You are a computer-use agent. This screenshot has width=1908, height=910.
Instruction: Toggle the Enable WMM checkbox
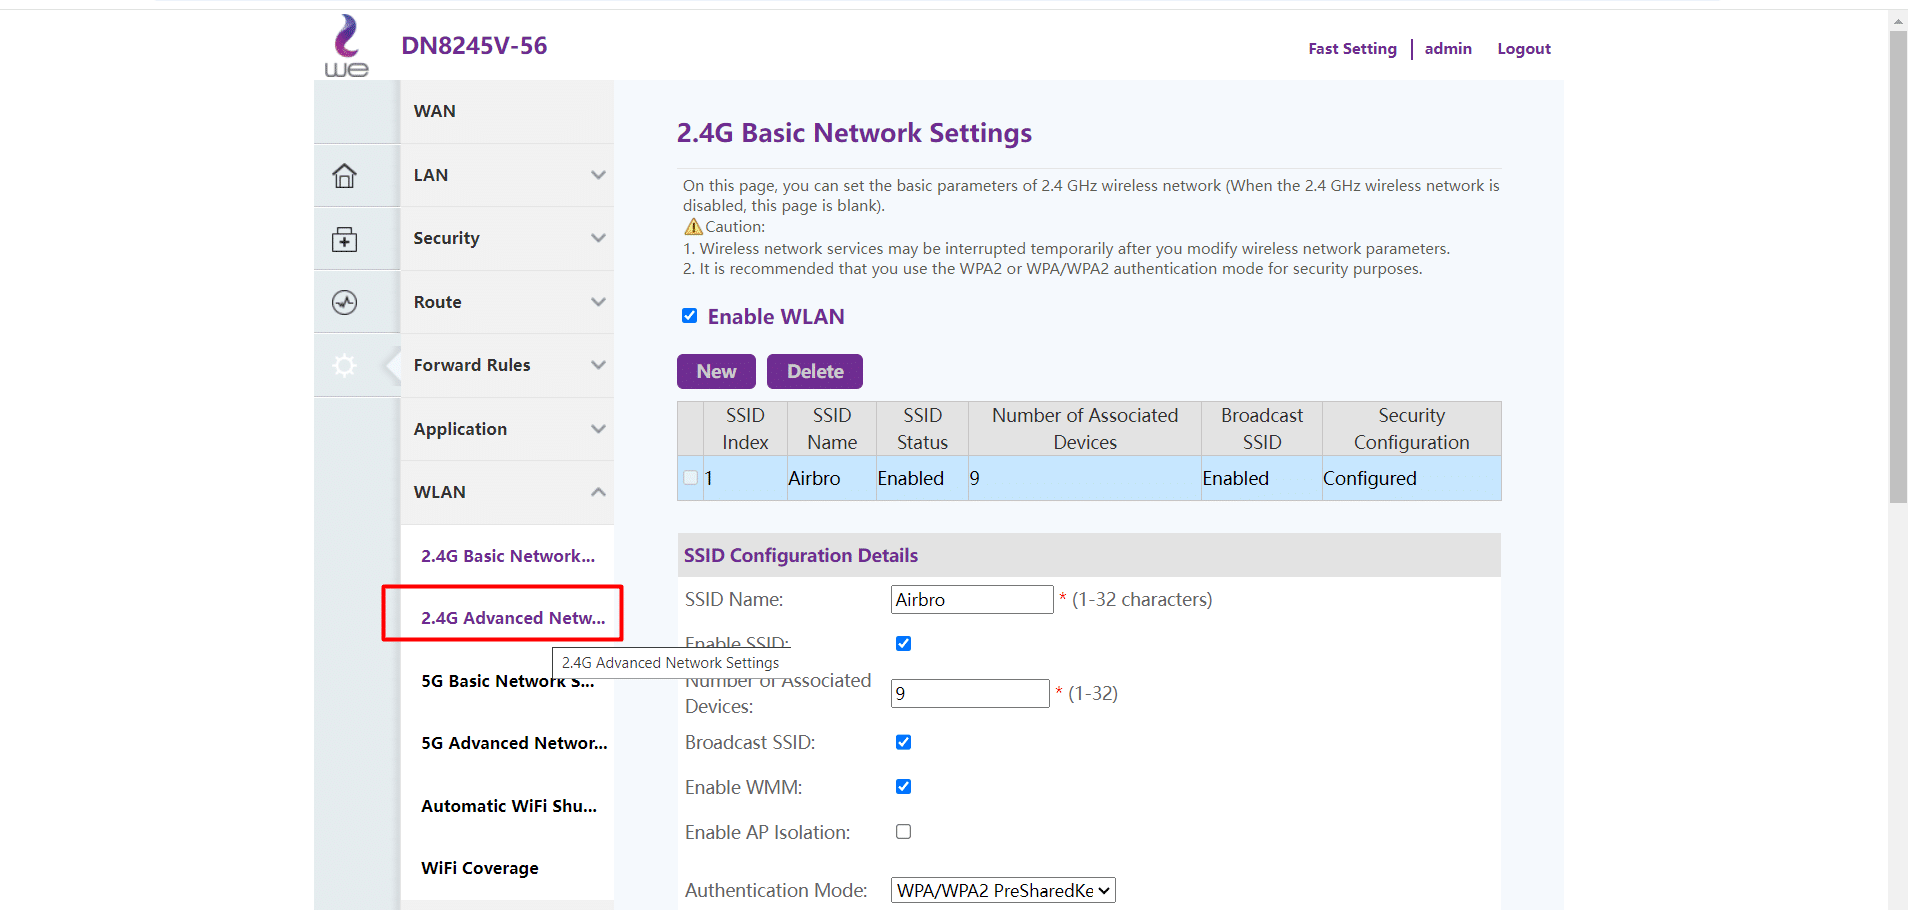pyautogui.click(x=903, y=787)
